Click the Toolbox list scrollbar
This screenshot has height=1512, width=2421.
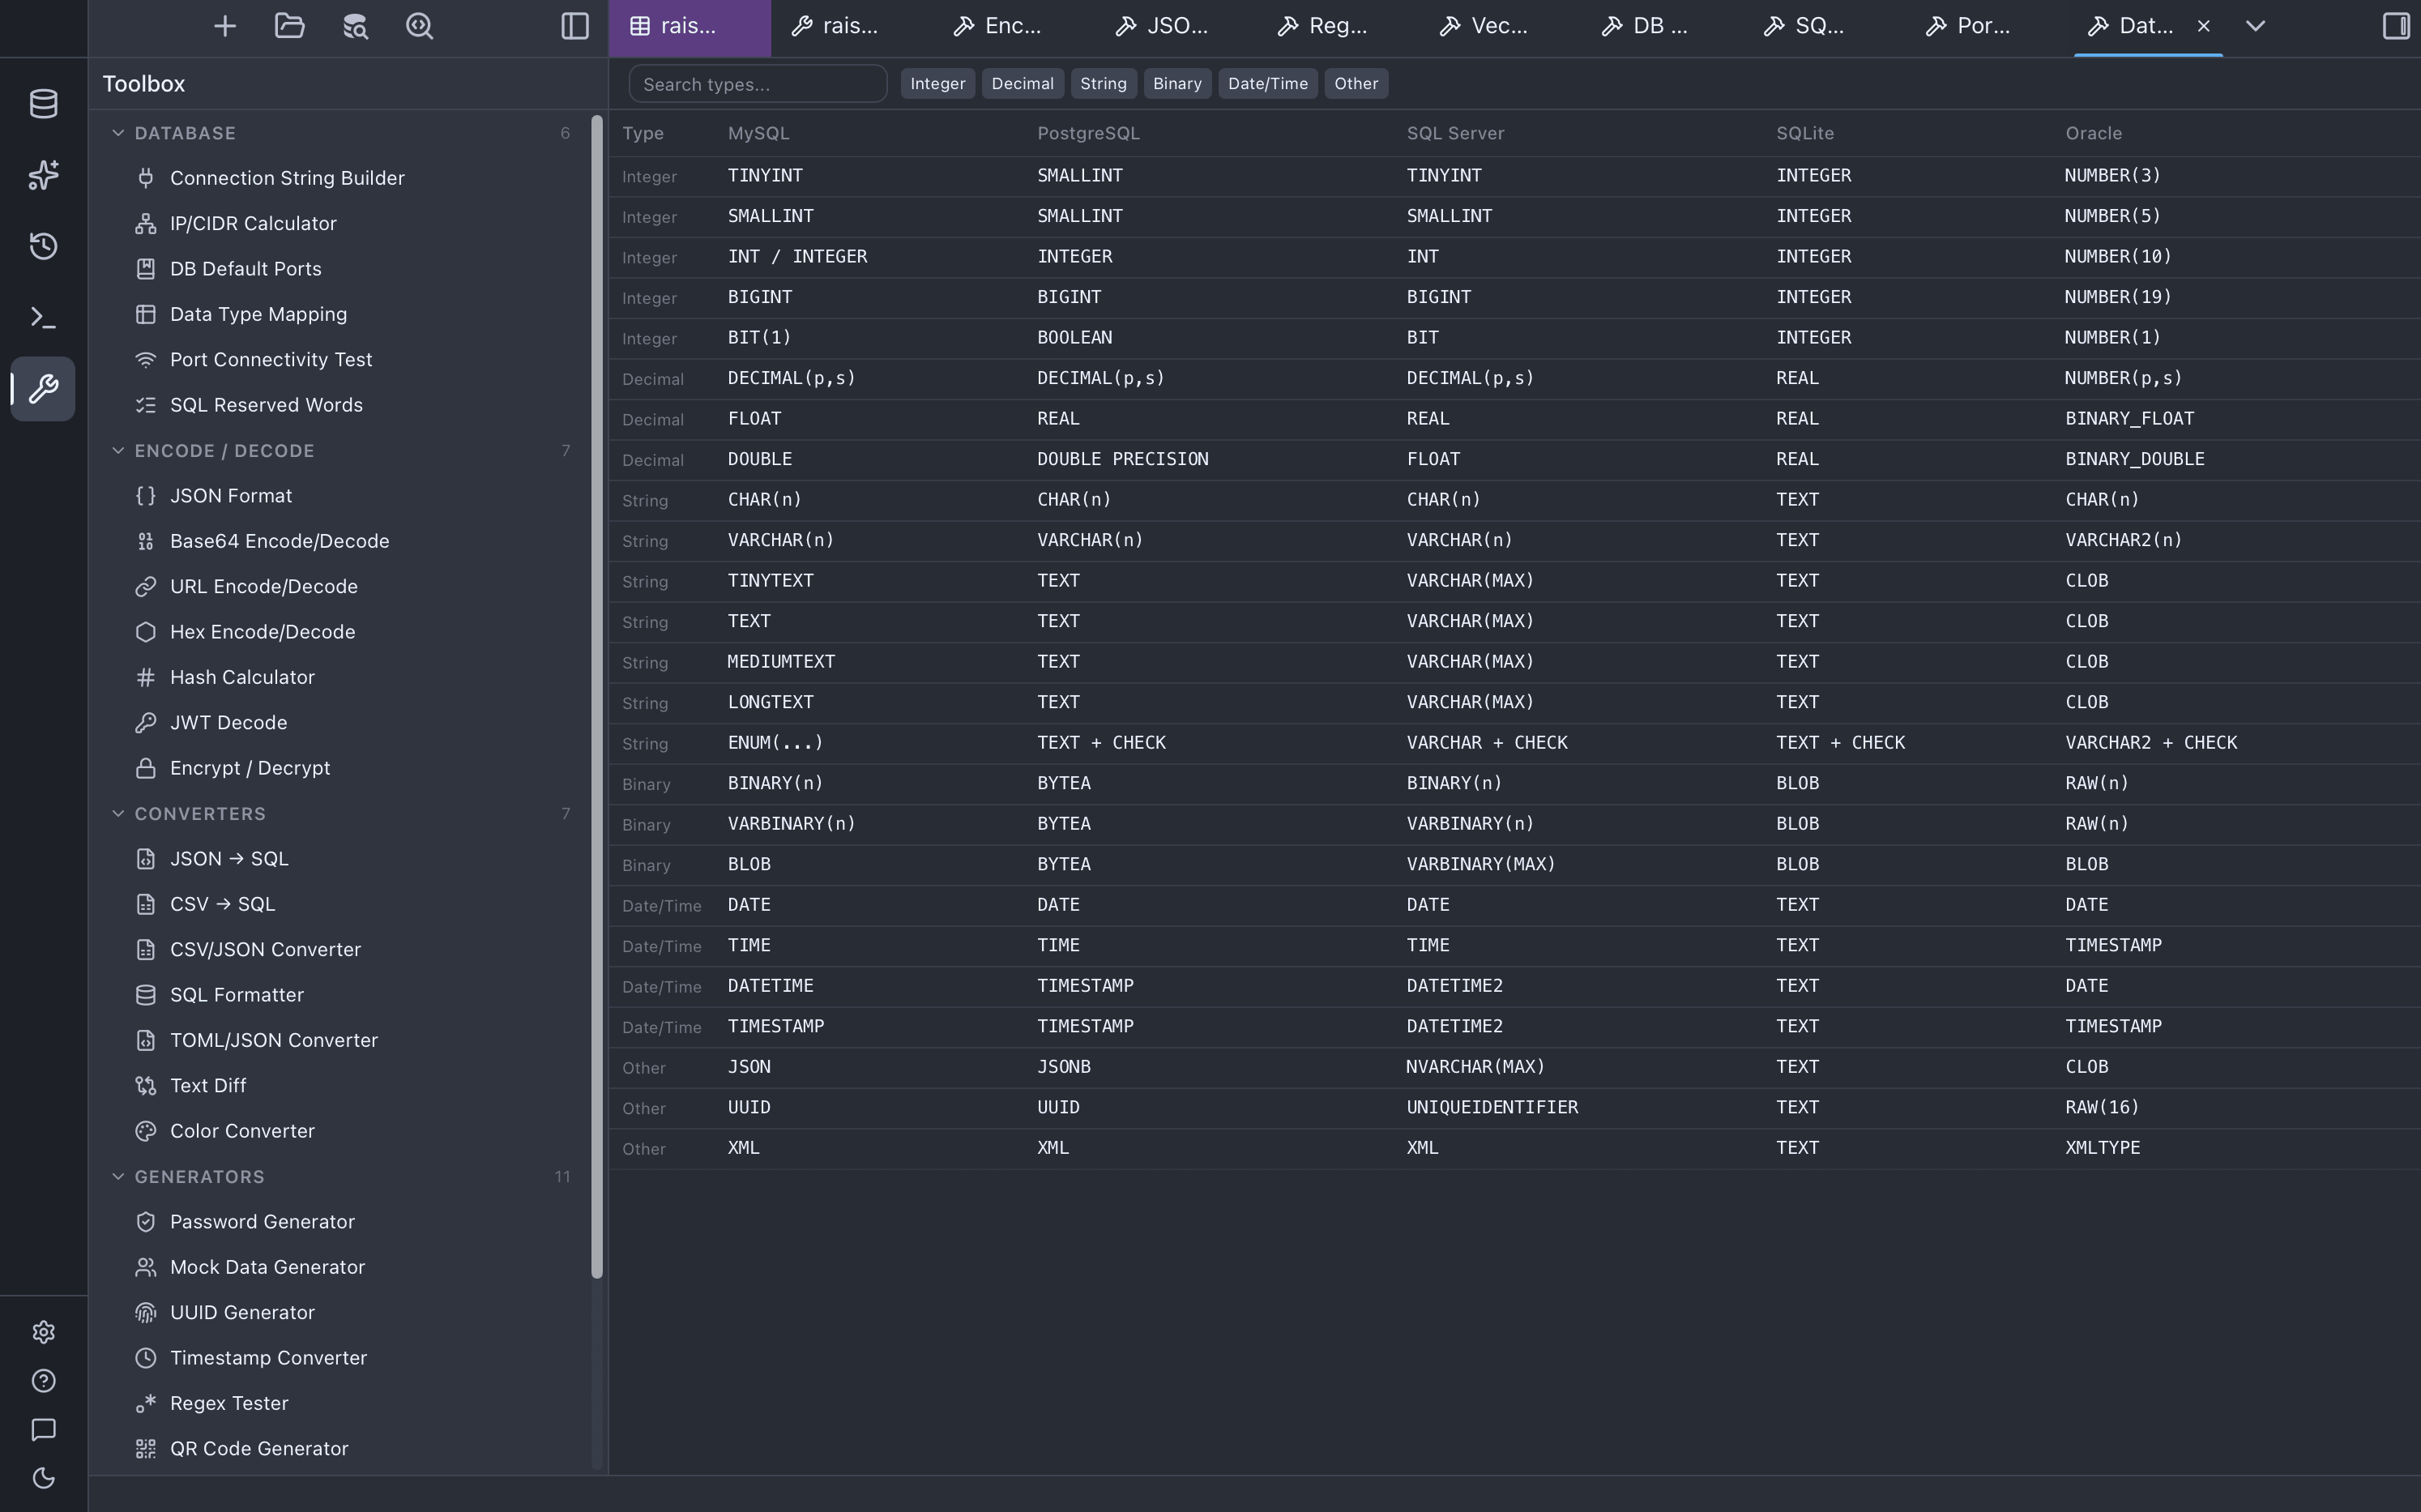597,697
